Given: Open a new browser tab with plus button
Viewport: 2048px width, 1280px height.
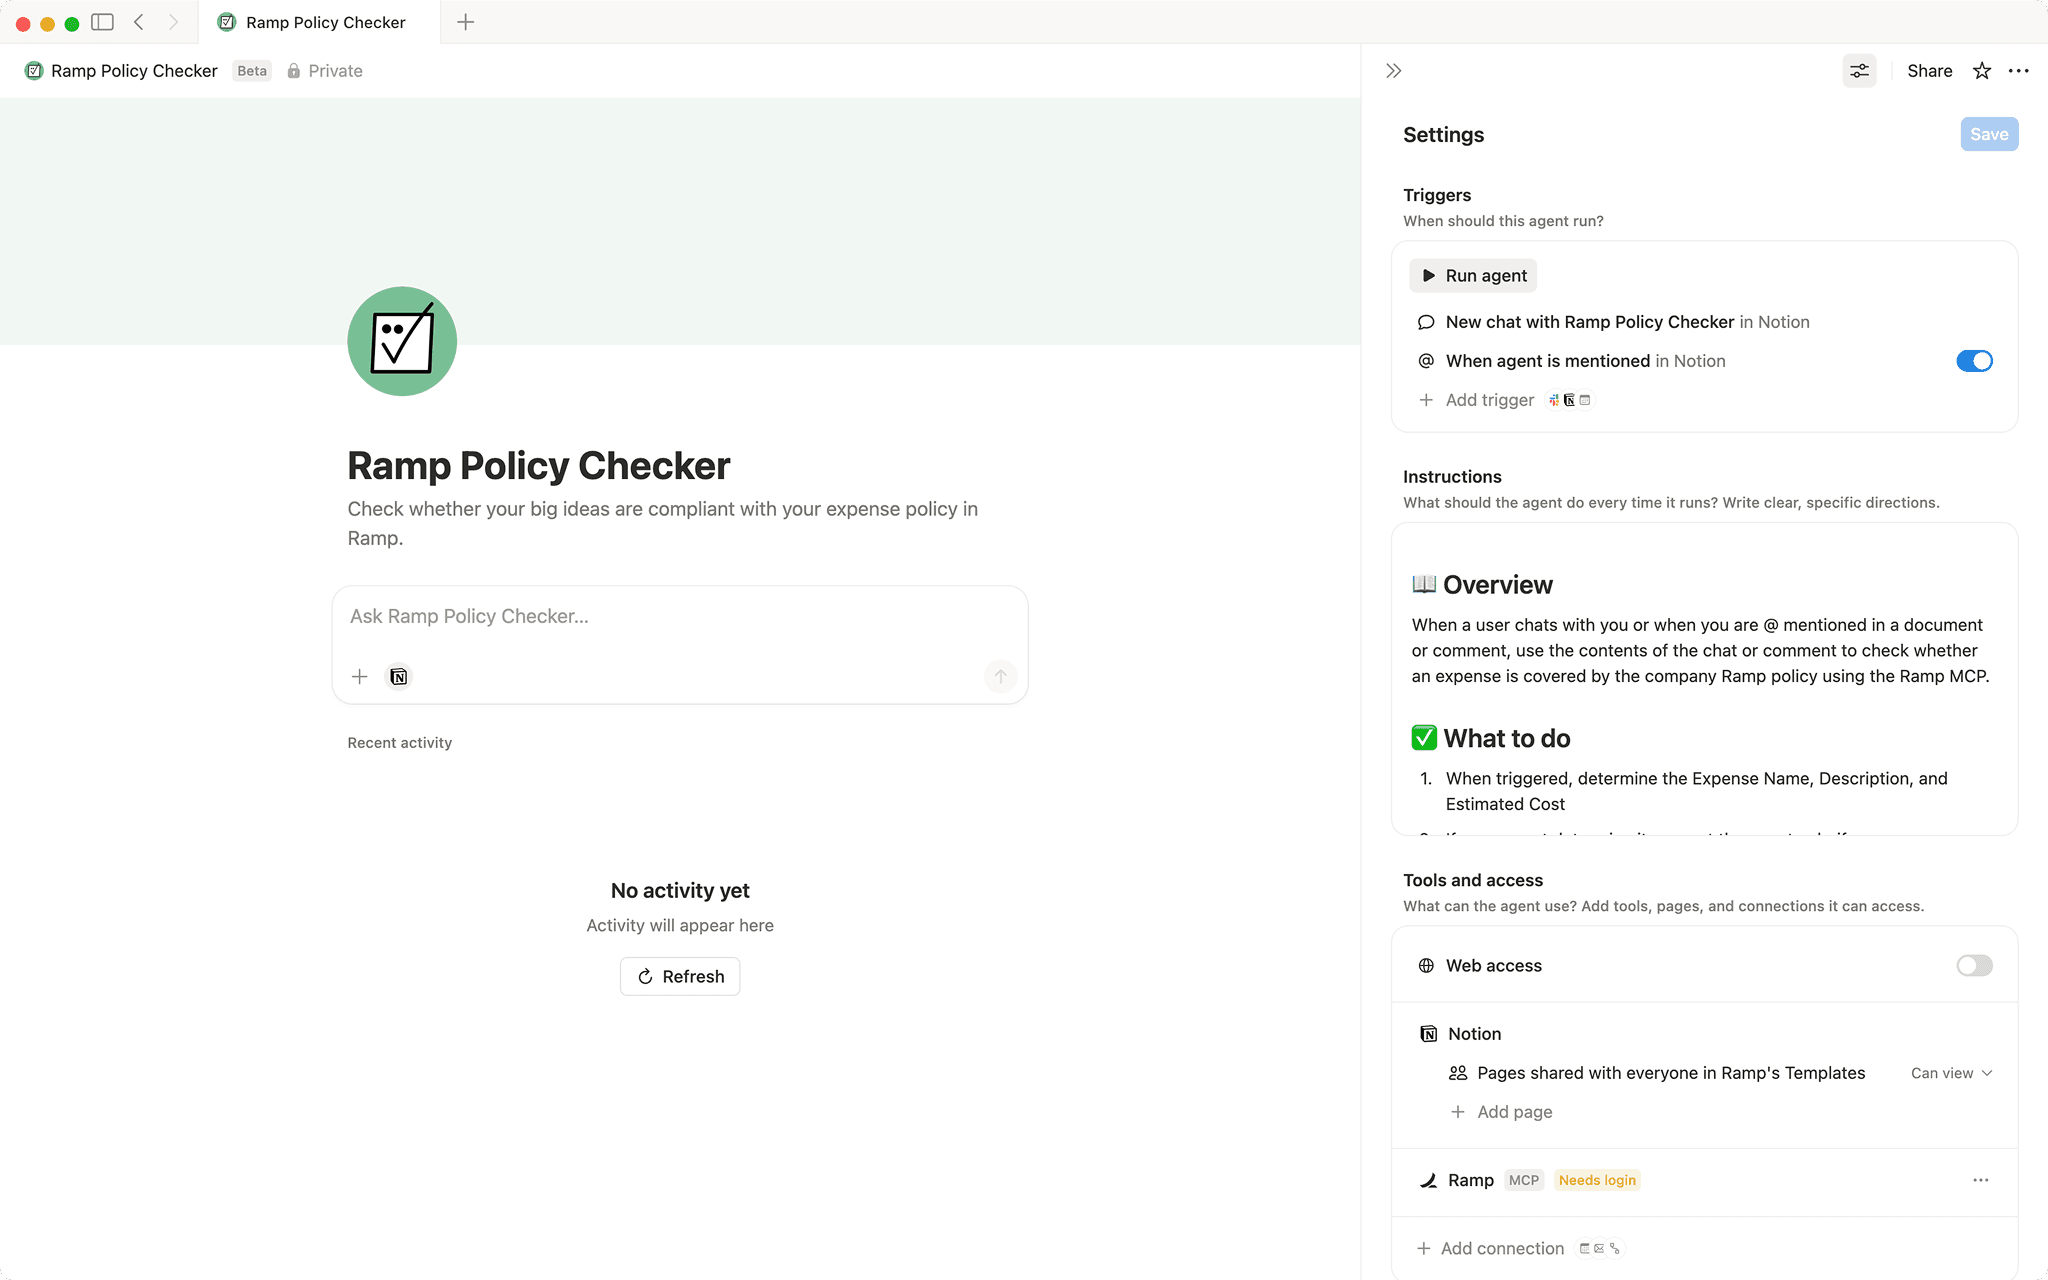Looking at the screenshot, I should click(464, 21).
